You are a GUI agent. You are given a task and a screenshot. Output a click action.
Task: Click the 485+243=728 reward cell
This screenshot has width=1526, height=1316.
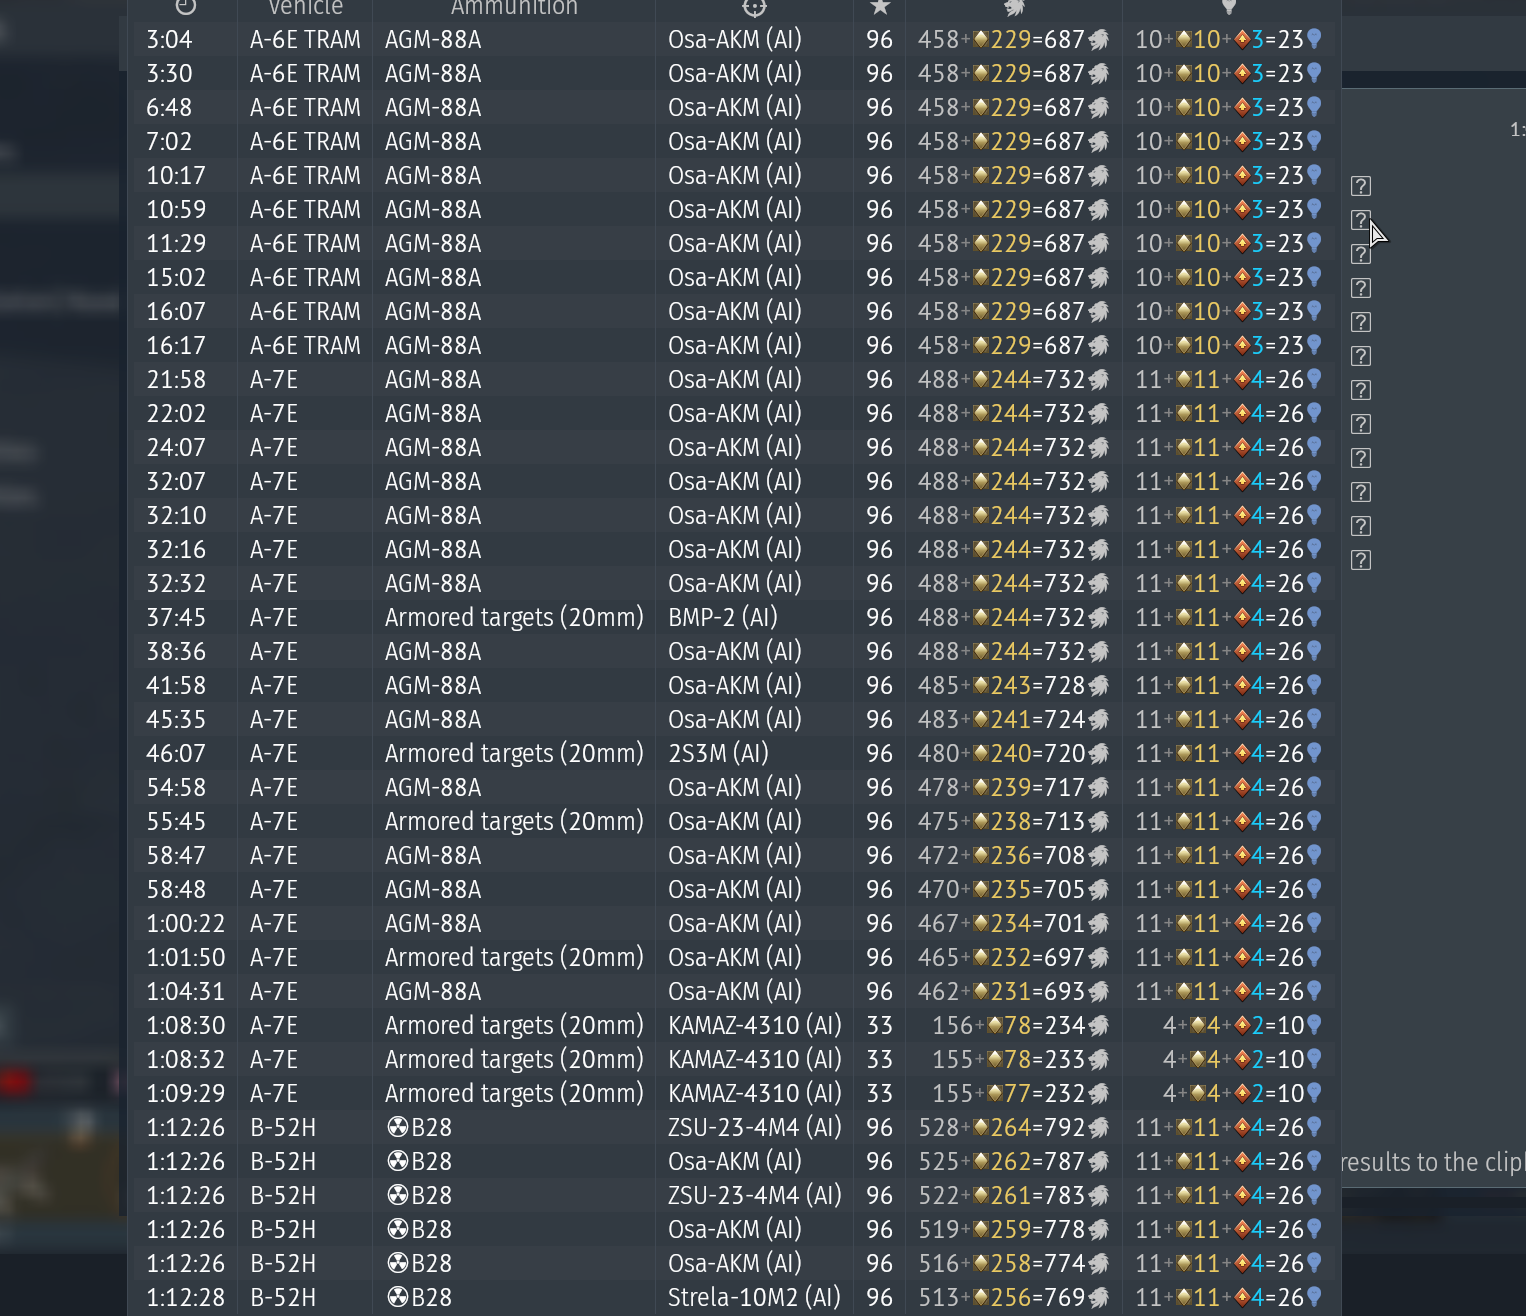pos(1014,686)
